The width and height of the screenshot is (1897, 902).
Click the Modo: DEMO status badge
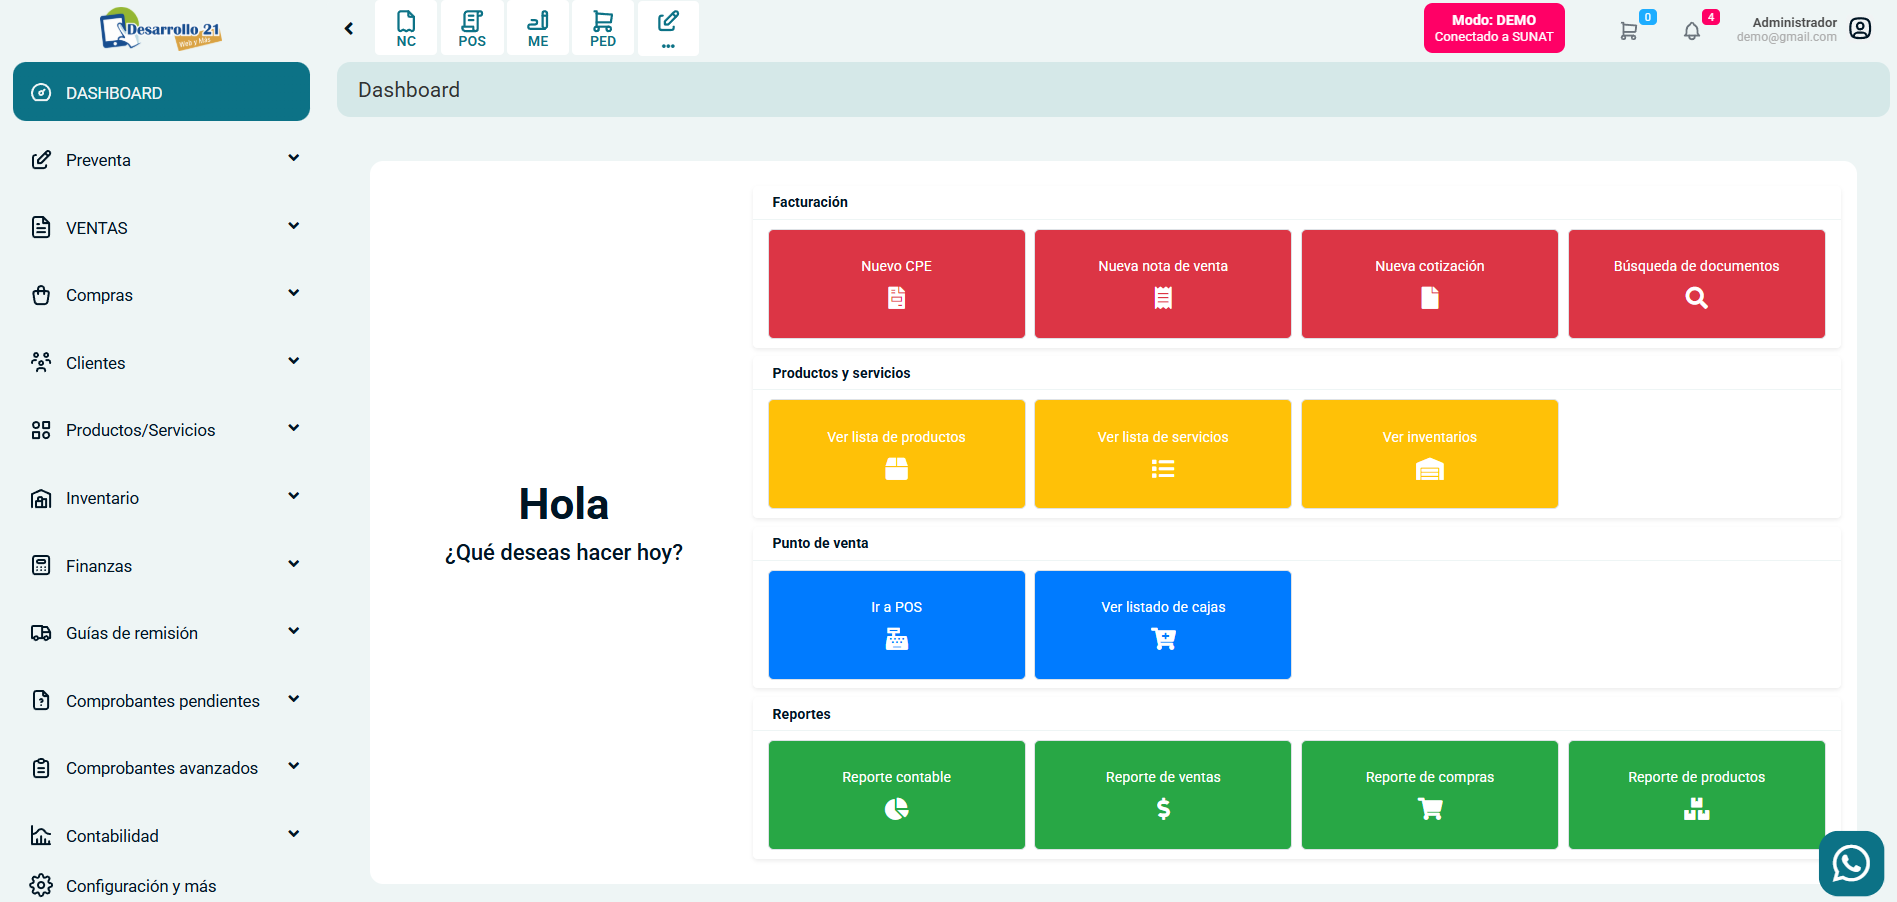(1493, 28)
